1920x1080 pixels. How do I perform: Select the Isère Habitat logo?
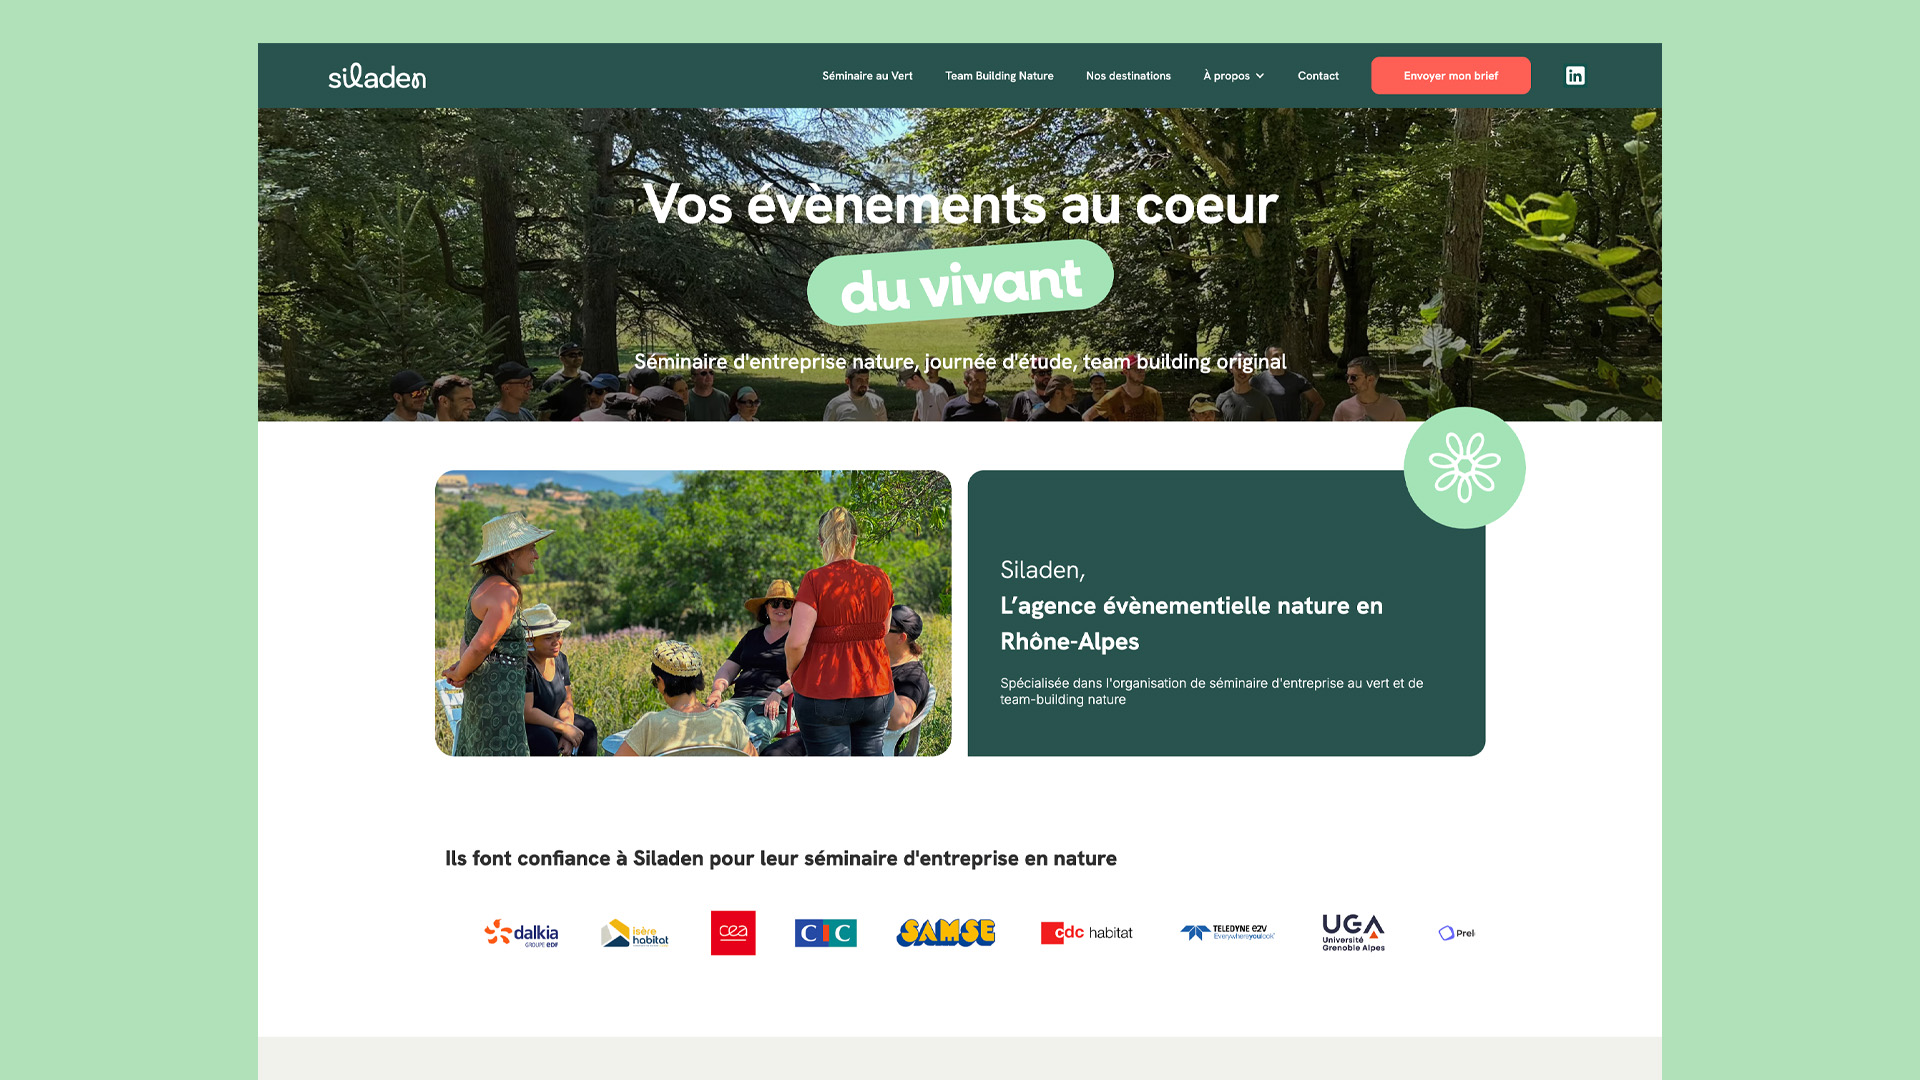(x=635, y=933)
